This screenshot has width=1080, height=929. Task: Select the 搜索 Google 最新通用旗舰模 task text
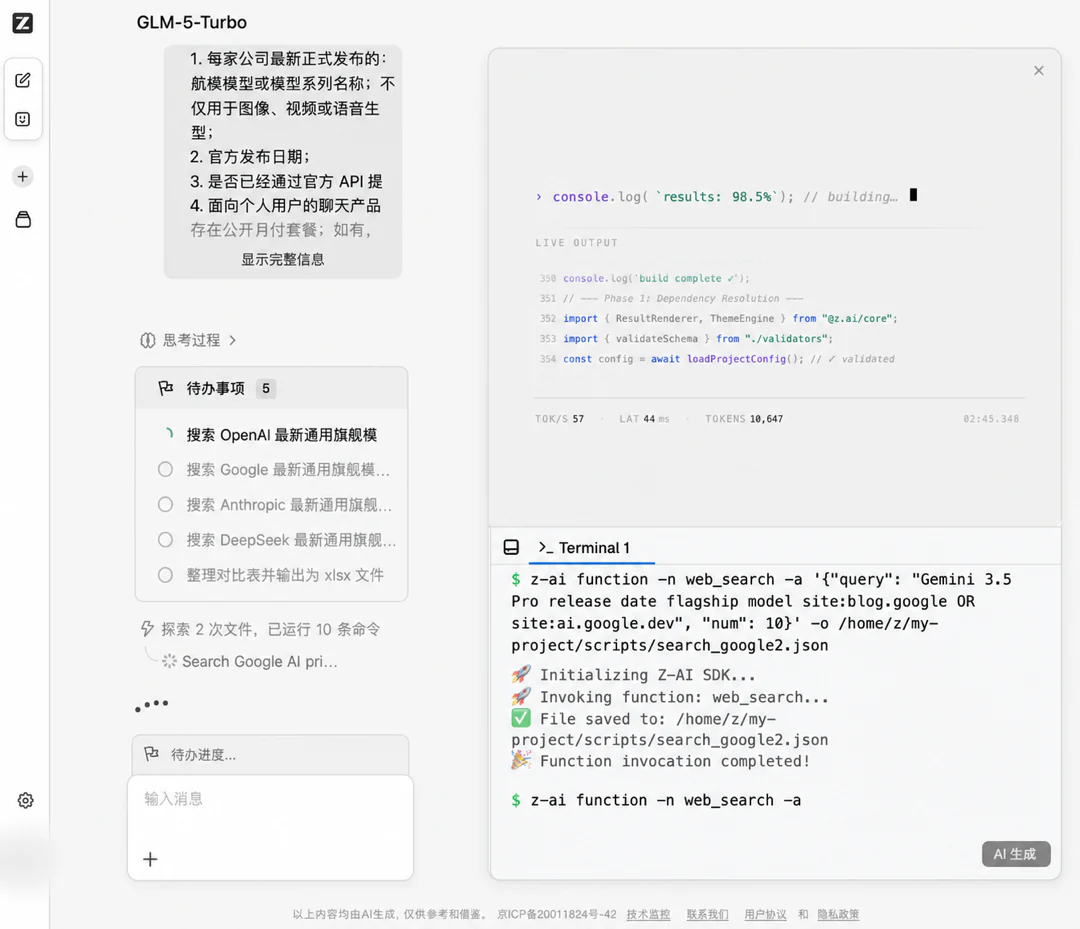(x=288, y=470)
